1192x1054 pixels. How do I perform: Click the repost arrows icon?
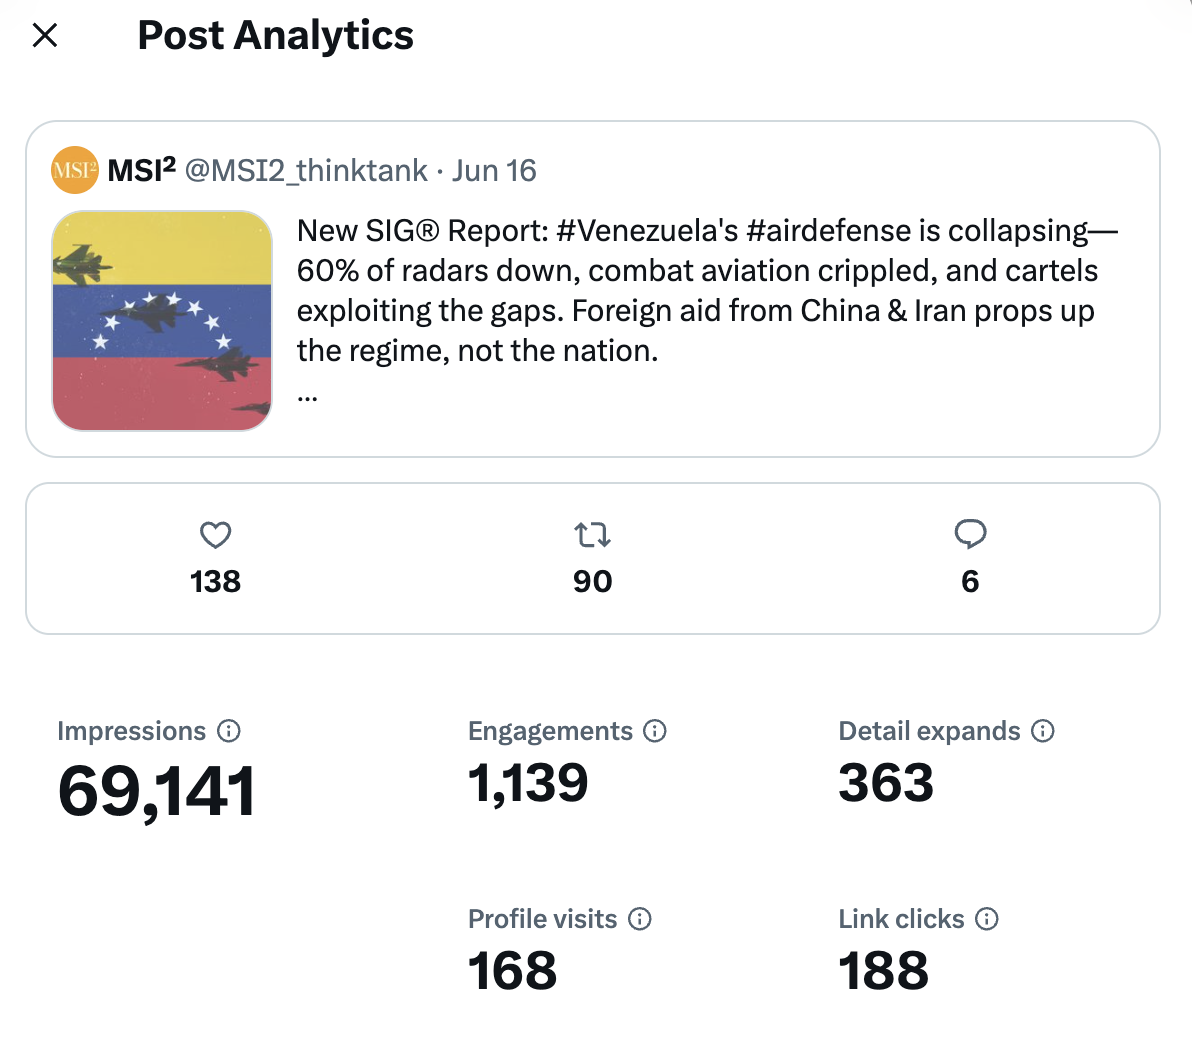pyautogui.click(x=592, y=535)
